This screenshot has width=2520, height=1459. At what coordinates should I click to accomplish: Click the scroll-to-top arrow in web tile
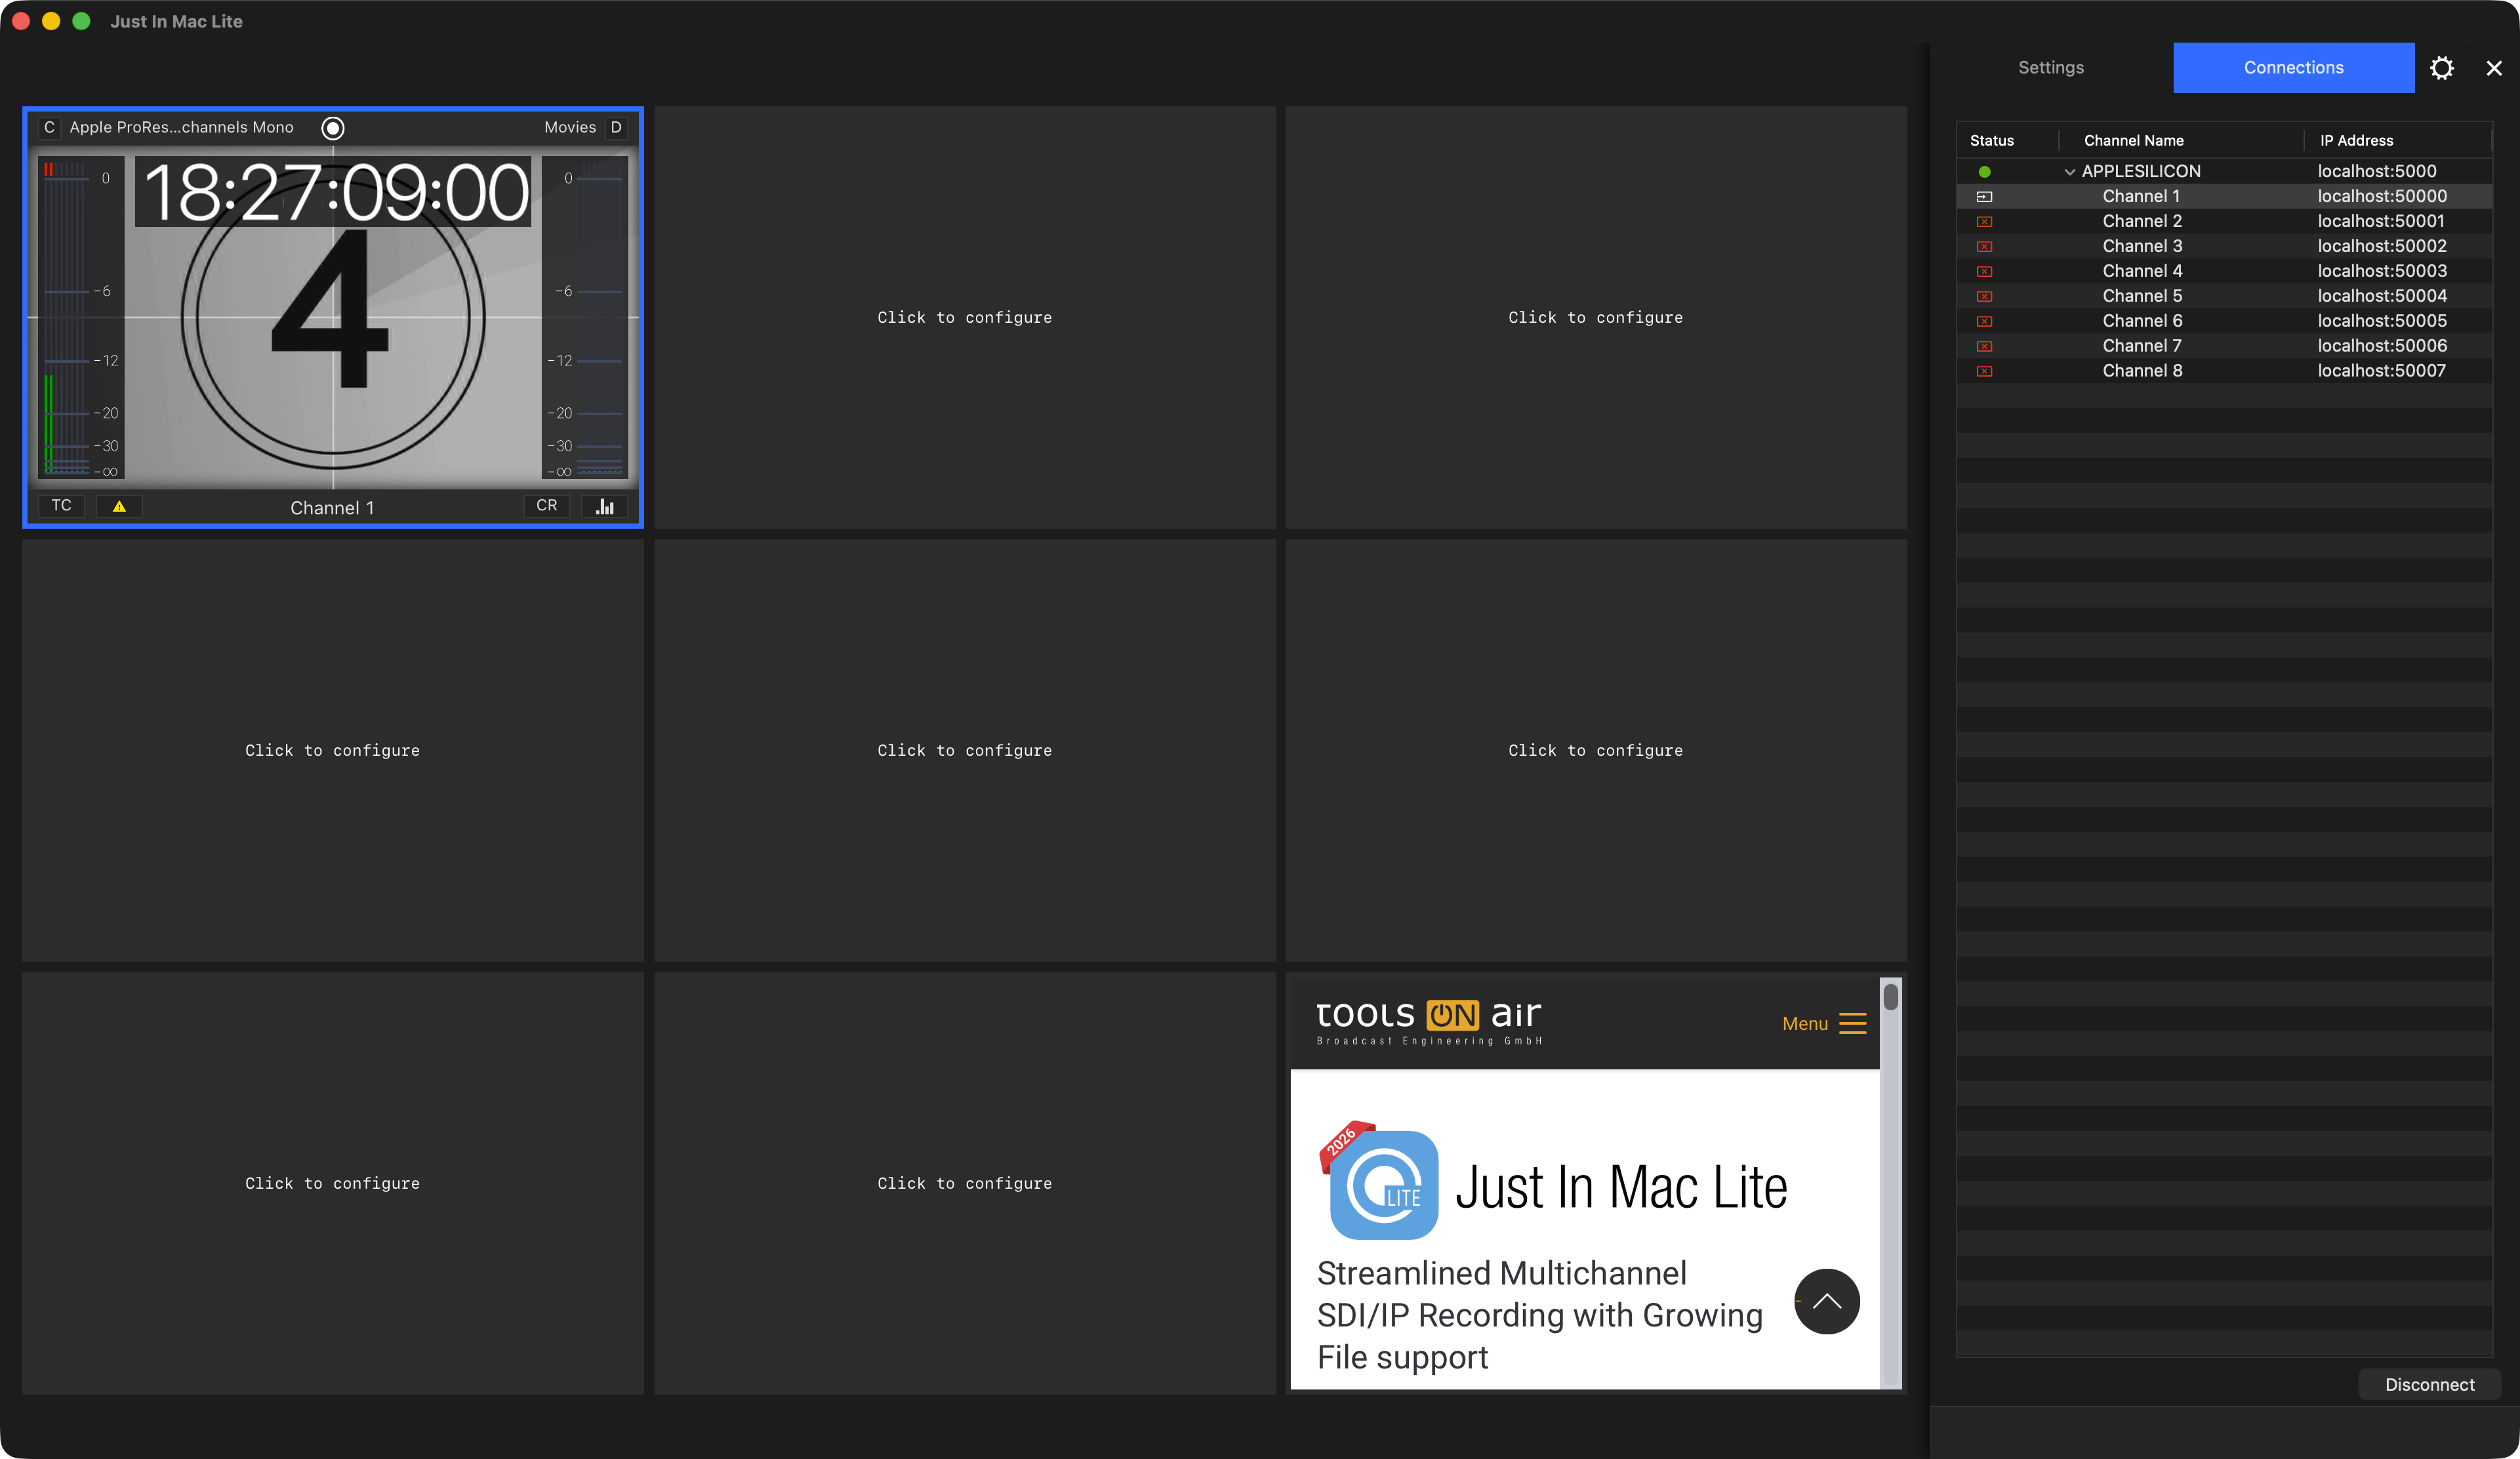pyautogui.click(x=1826, y=1301)
